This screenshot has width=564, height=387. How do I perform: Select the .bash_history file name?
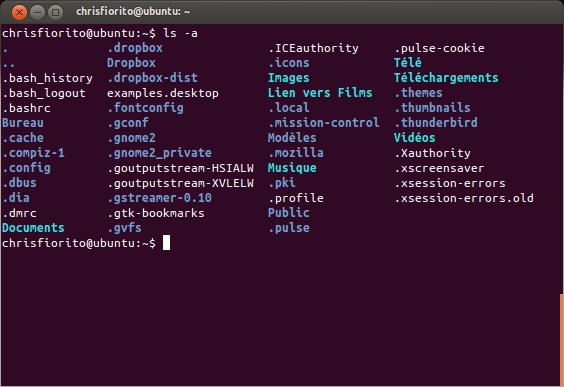[x=47, y=78]
